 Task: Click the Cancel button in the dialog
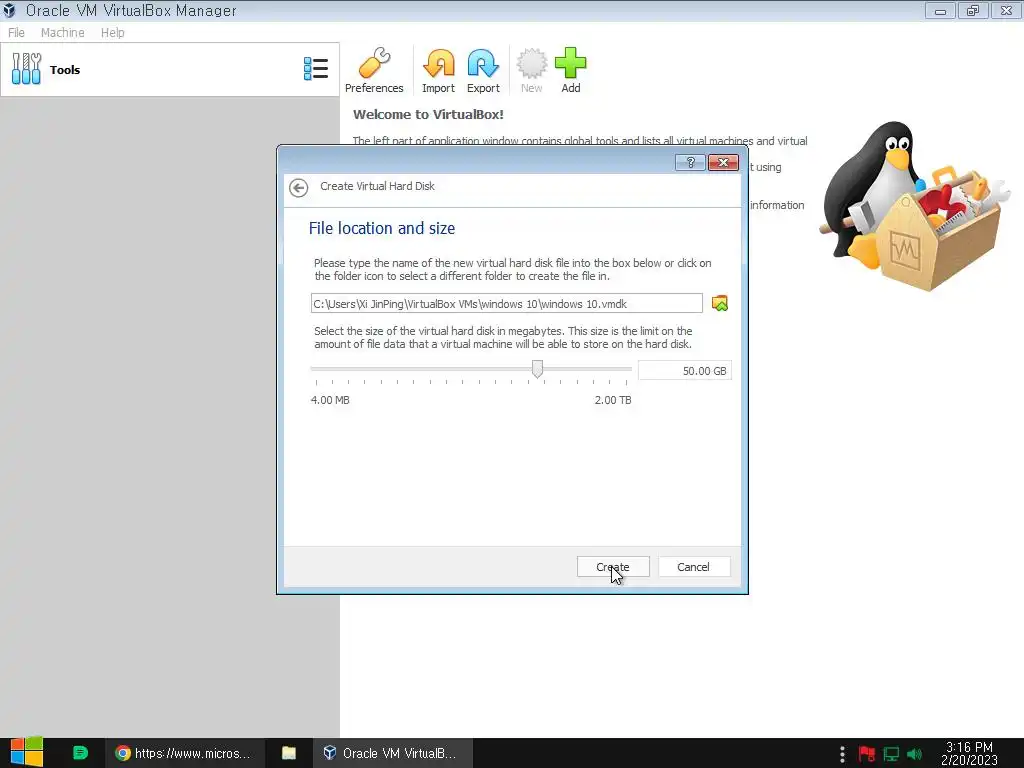(x=694, y=567)
